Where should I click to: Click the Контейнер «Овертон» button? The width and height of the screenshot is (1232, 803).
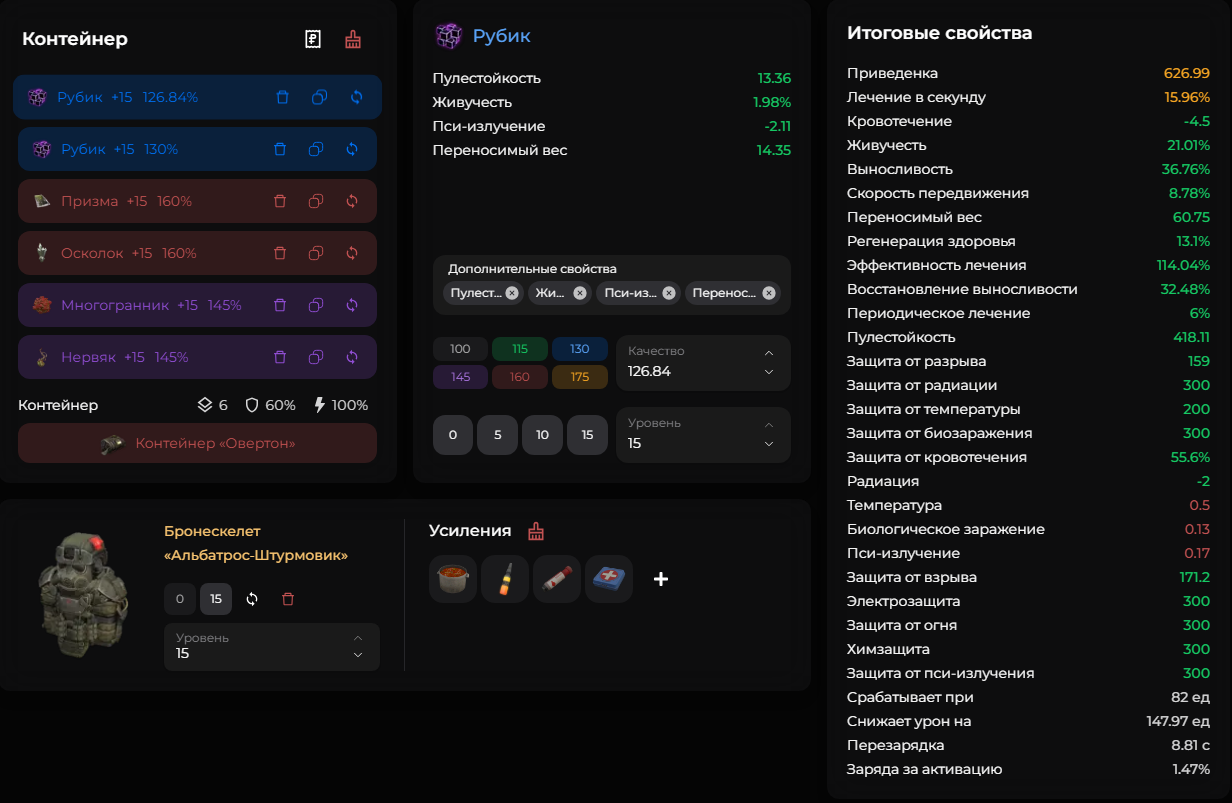point(197,443)
